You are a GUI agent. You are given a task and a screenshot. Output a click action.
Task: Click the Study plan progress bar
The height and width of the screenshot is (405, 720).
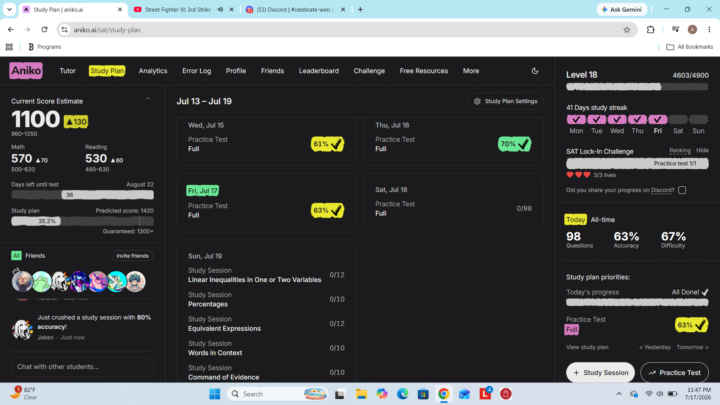pos(82,221)
